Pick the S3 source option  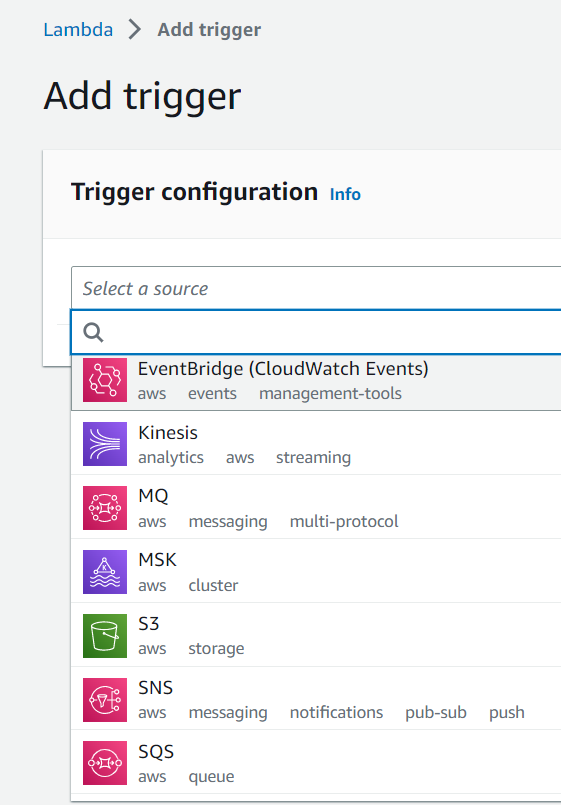pyautogui.click(x=316, y=636)
